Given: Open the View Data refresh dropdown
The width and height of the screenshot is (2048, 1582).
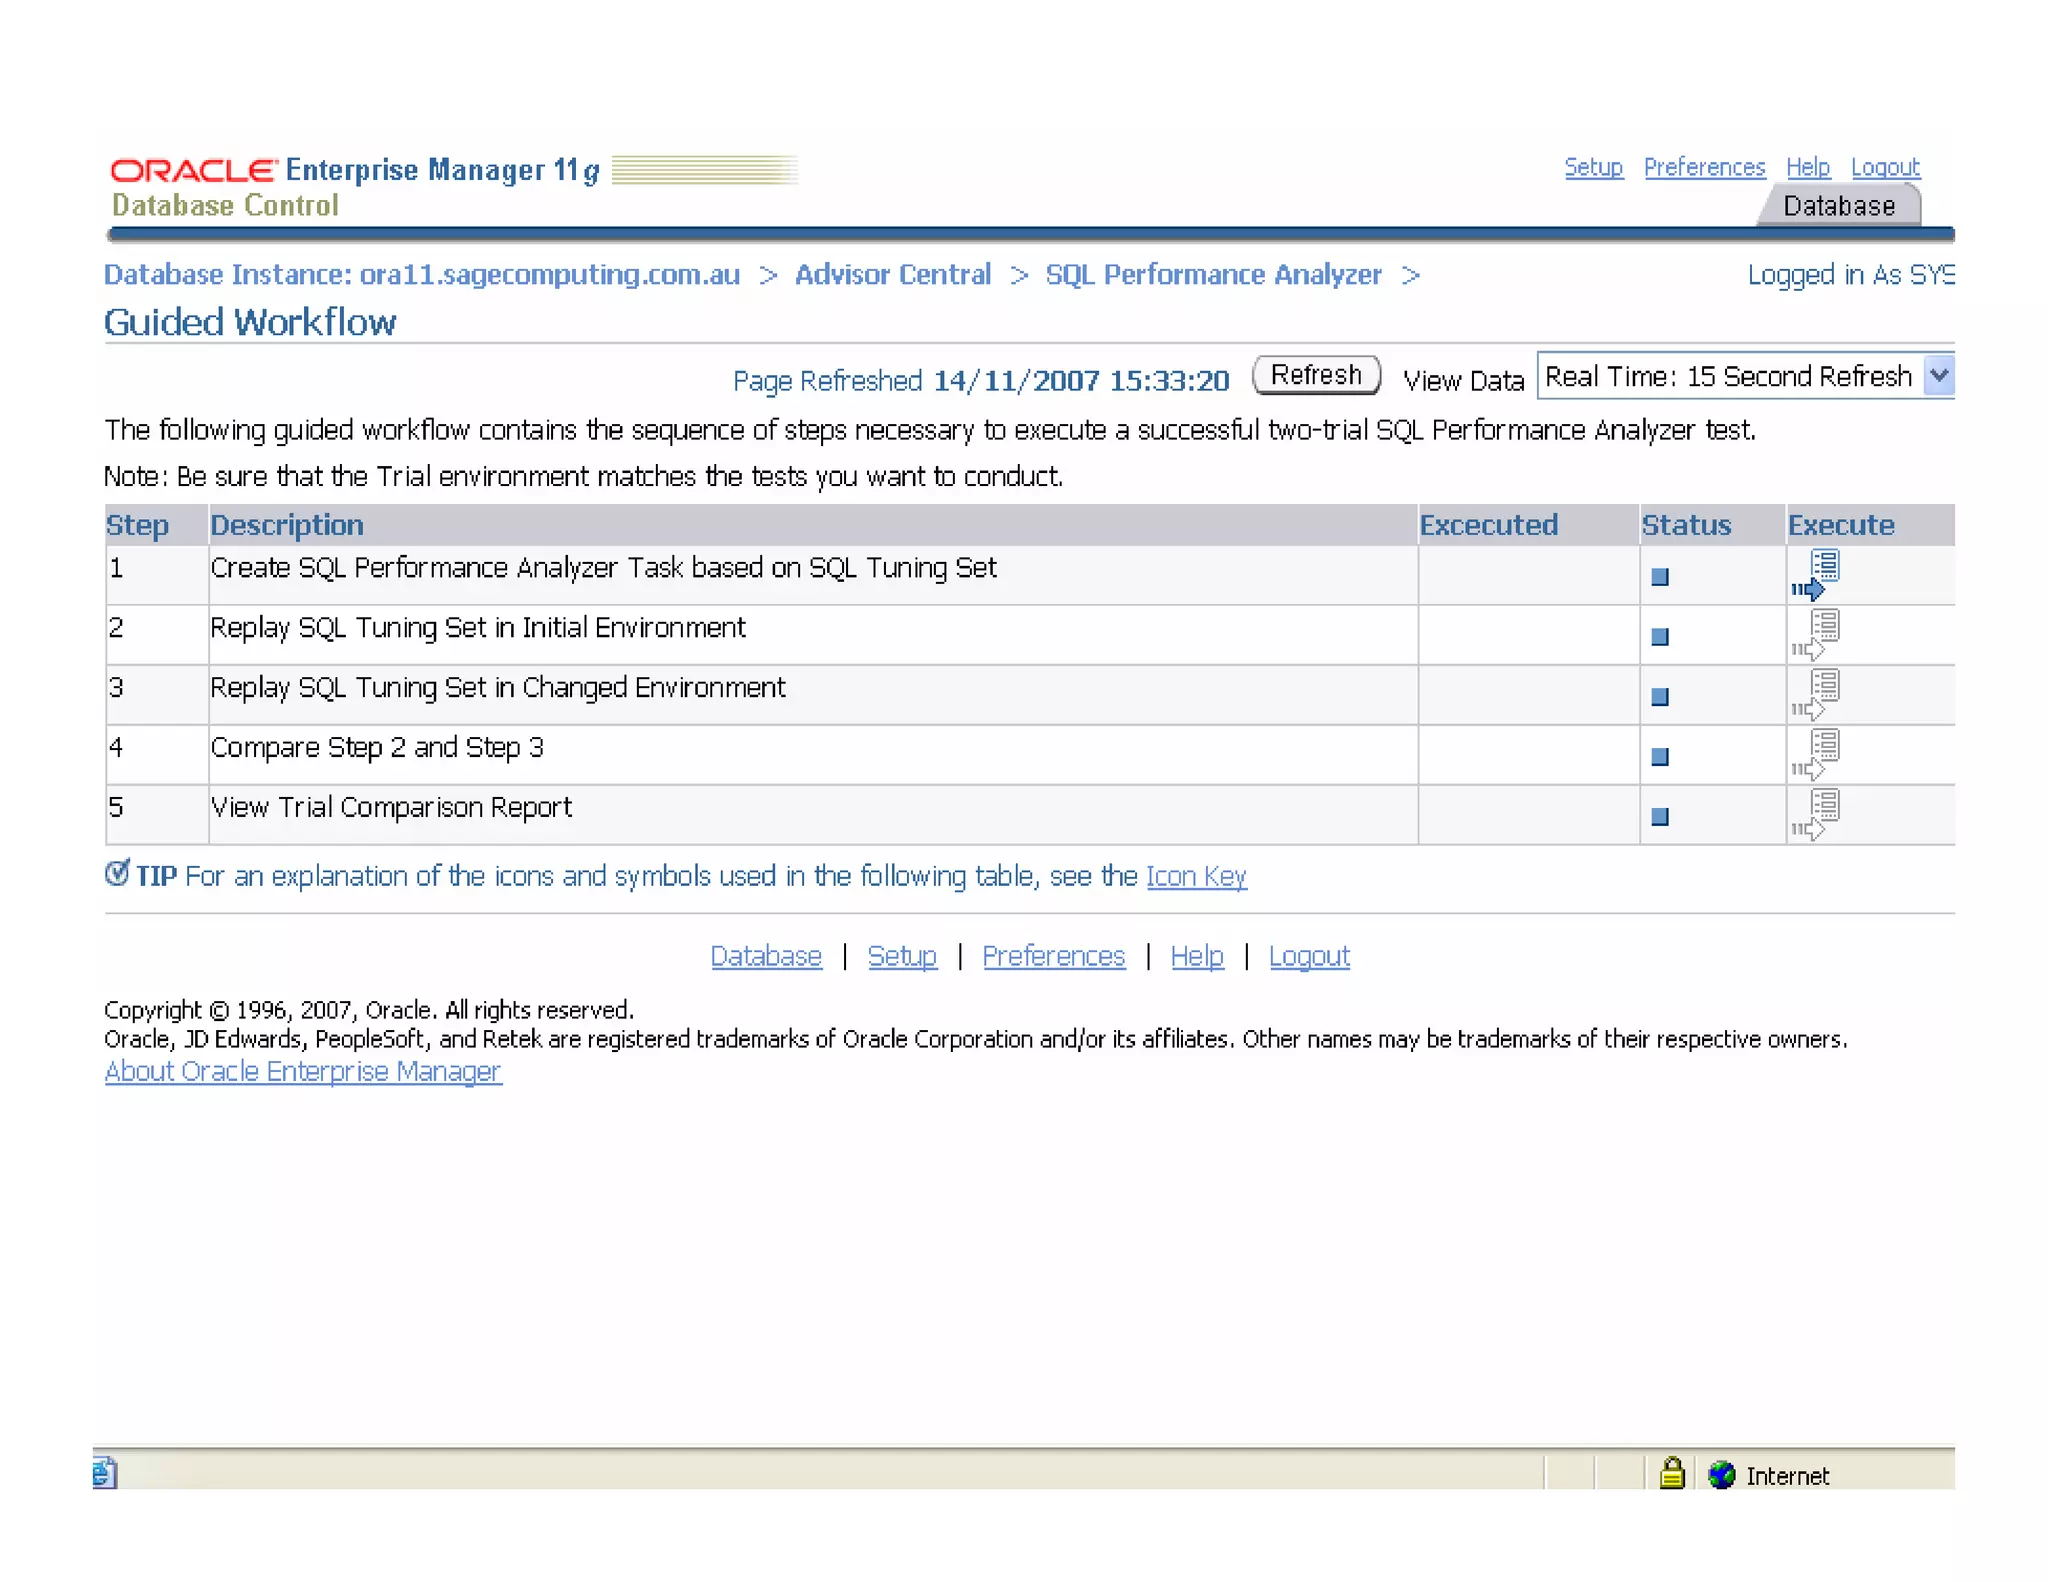Looking at the screenshot, I should pyautogui.click(x=1745, y=377).
